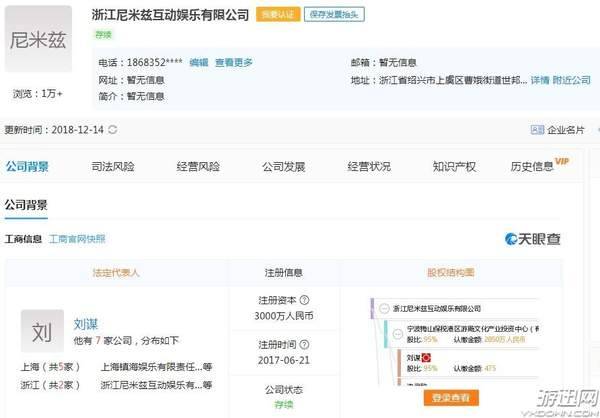Click the red badge icon next to 刘谋 in the equity chart
This screenshot has height=418, width=600.
click(426, 358)
